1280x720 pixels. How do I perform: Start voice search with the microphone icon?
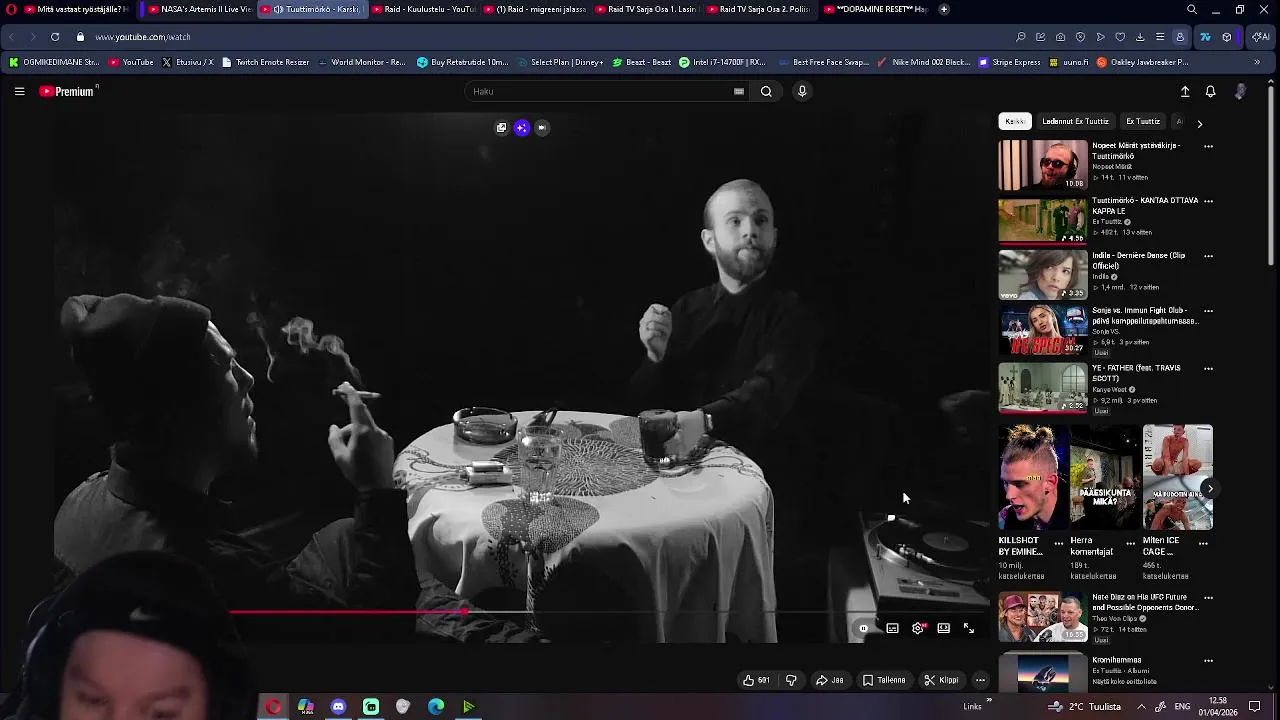[x=802, y=91]
